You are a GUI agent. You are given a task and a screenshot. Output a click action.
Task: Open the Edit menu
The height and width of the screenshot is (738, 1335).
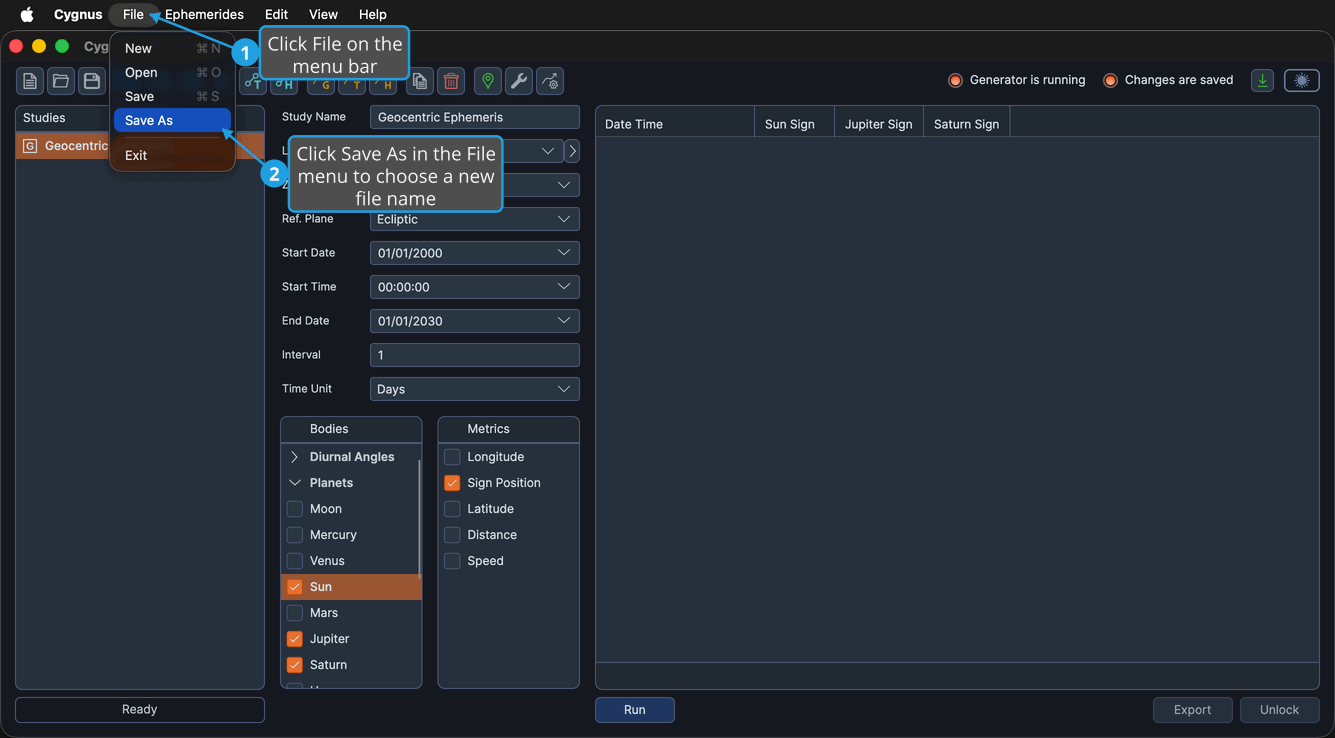(x=276, y=14)
